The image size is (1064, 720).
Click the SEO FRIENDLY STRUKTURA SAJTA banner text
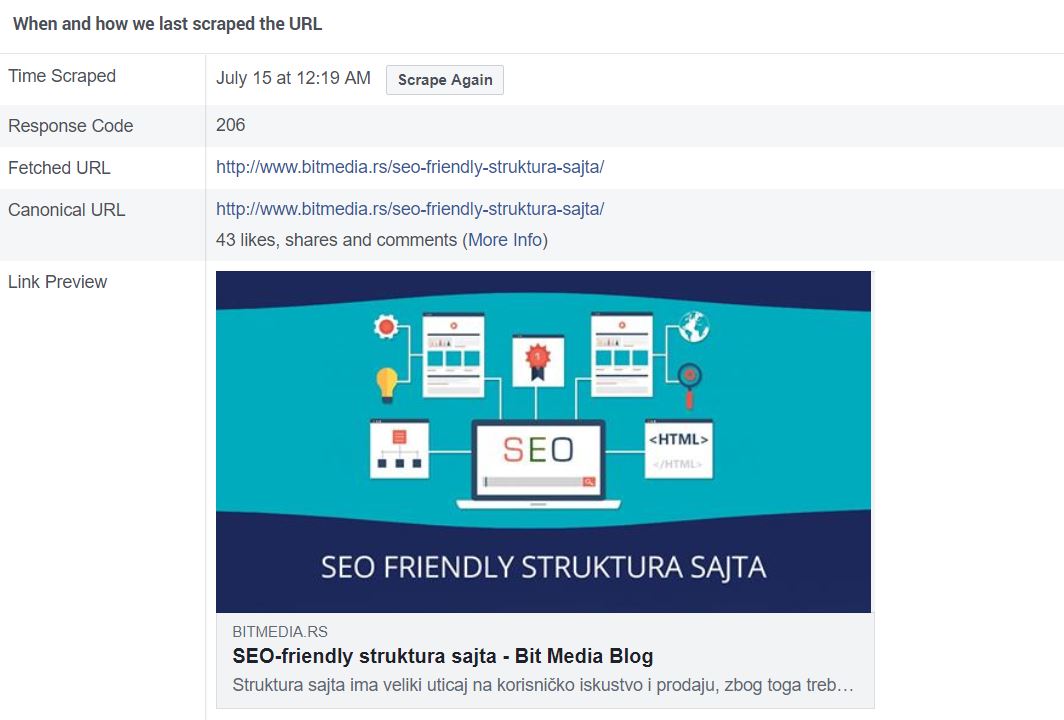(543, 568)
